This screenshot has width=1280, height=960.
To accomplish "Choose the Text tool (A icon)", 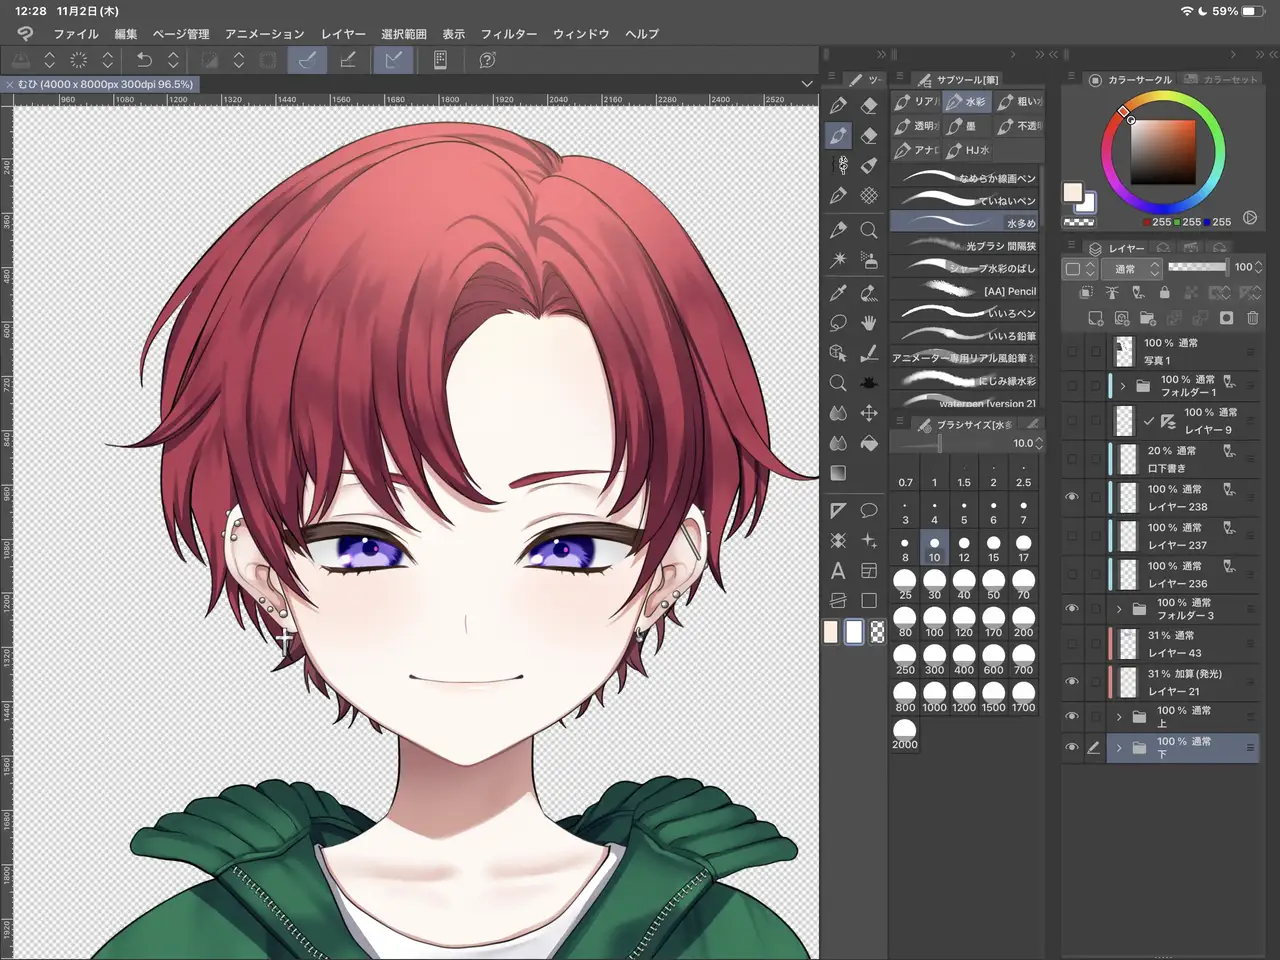I will (838, 571).
